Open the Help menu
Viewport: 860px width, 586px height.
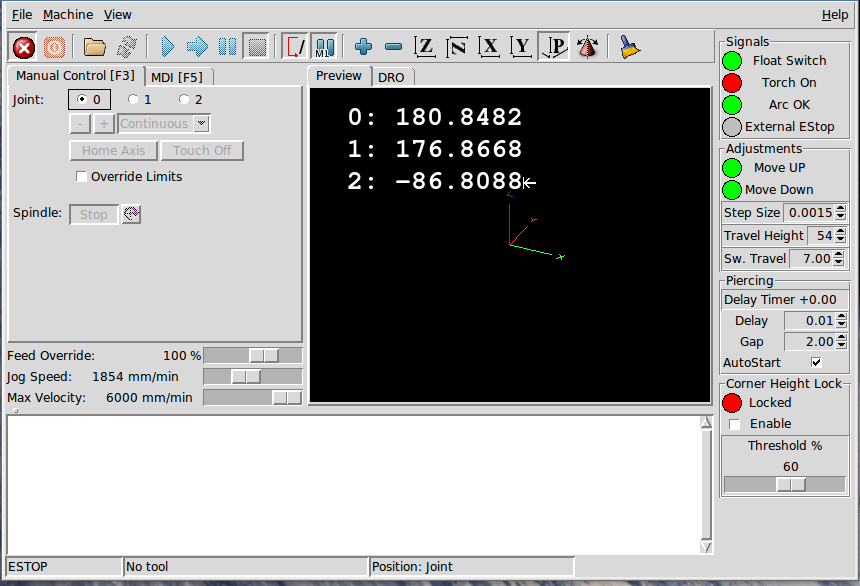[835, 15]
